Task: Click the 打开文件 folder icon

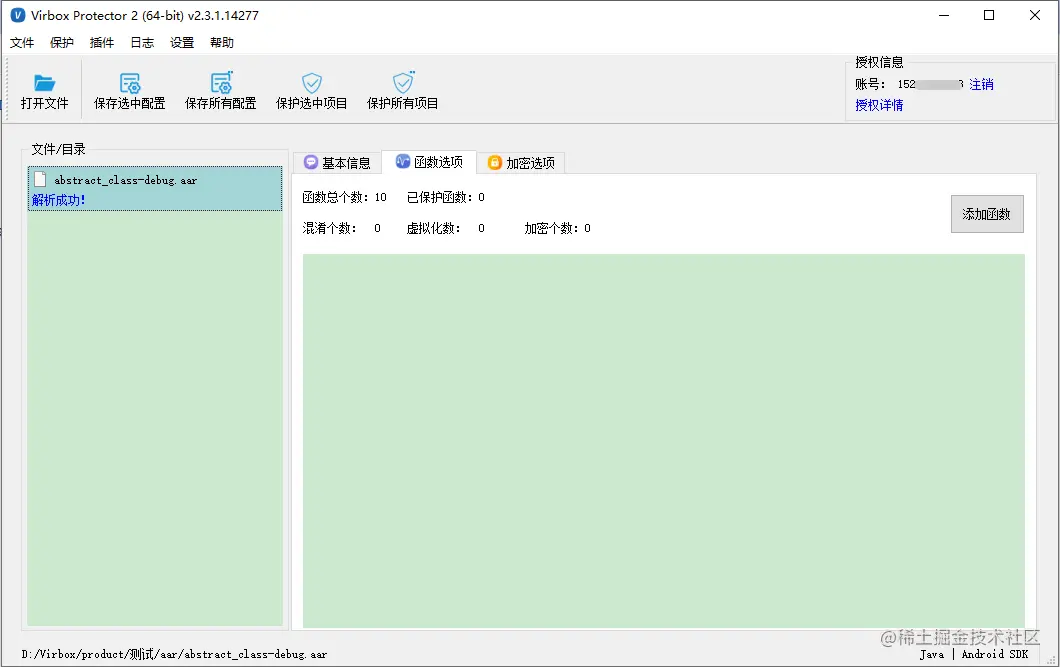Action: pyautogui.click(x=45, y=83)
